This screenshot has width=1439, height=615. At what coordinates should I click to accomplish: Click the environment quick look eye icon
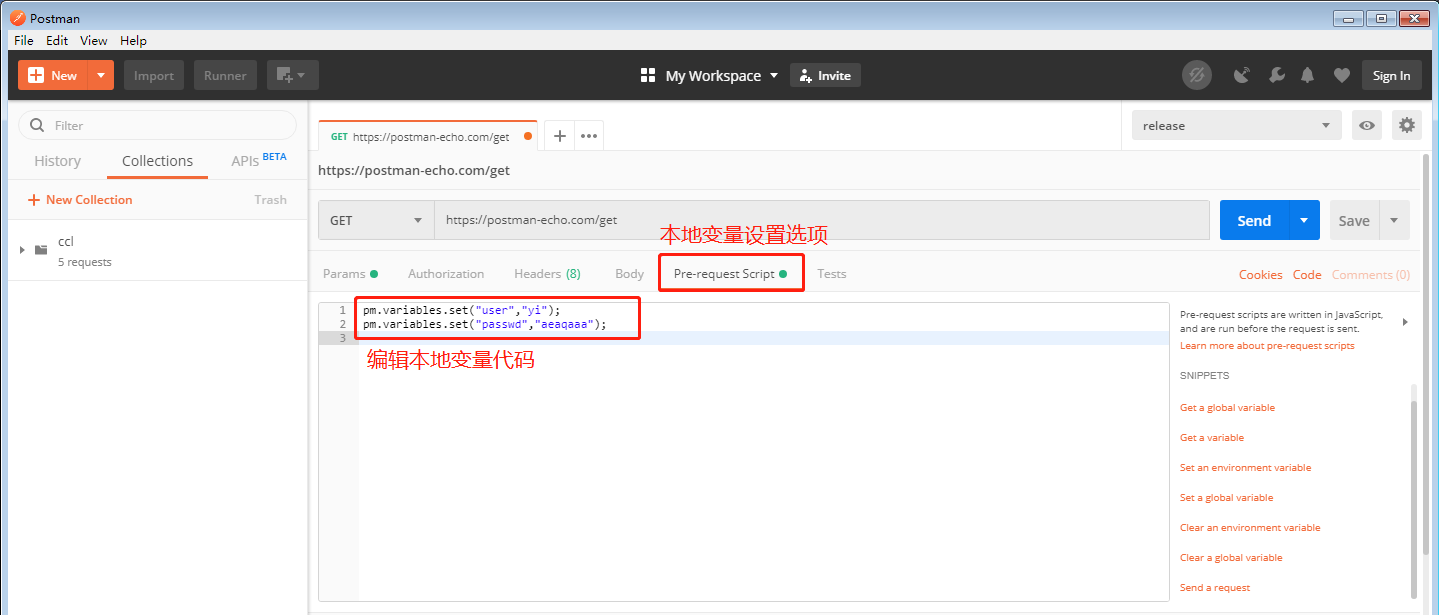click(1367, 125)
